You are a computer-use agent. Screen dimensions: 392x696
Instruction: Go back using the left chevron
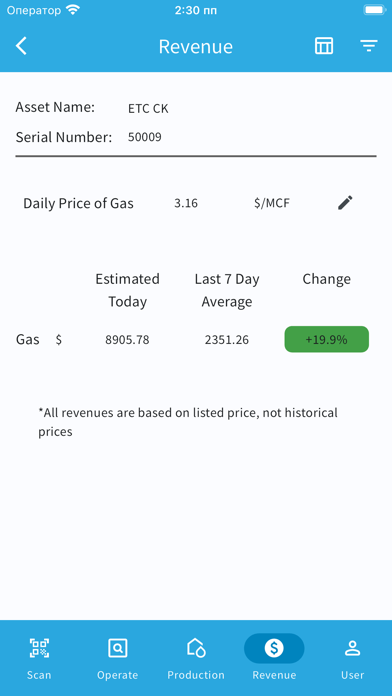point(21,46)
